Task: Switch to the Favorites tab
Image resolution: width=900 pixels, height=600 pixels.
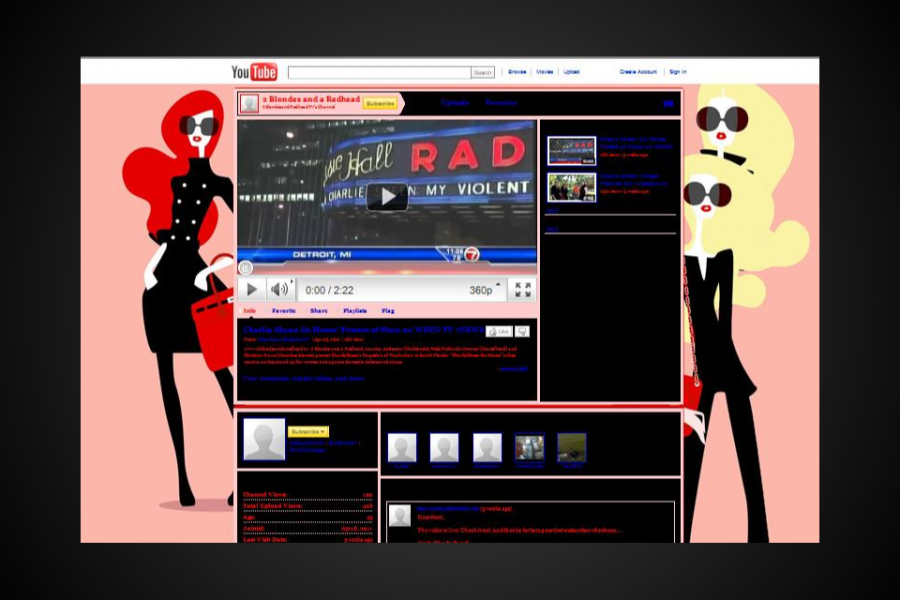Action: [x=501, y=103]
